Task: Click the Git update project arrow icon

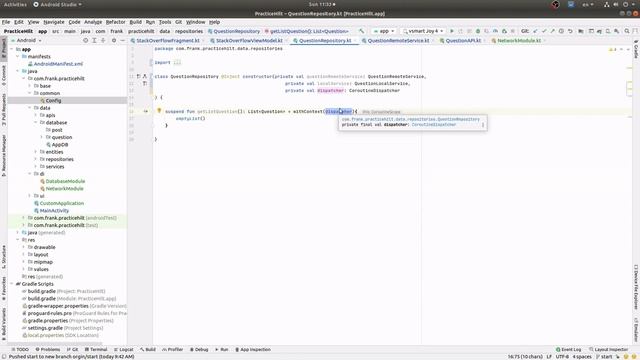Action: 535,31
